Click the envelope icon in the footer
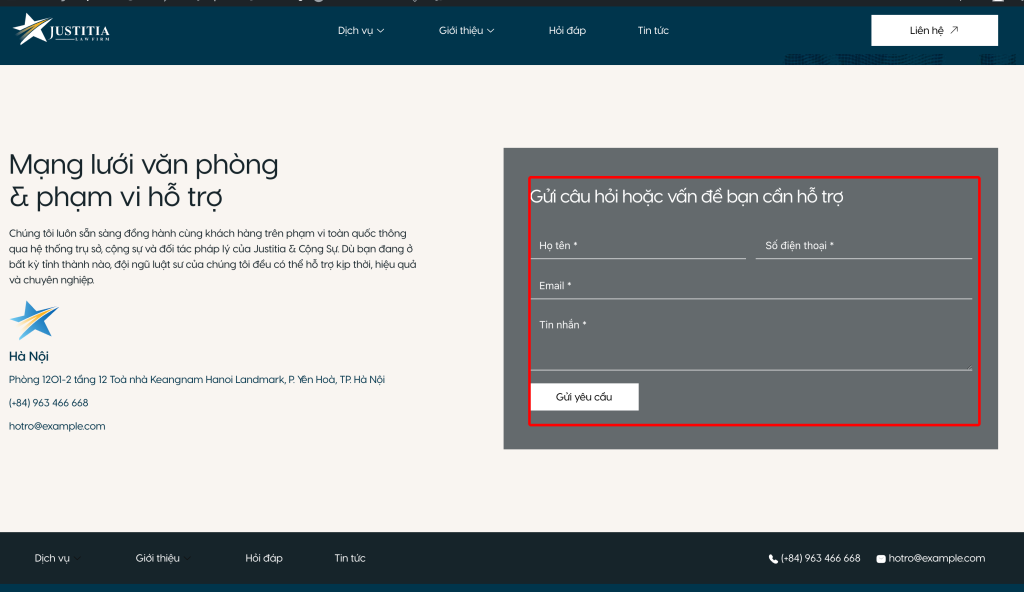The width and height of the screenshot is (1024, 592). 881,559
